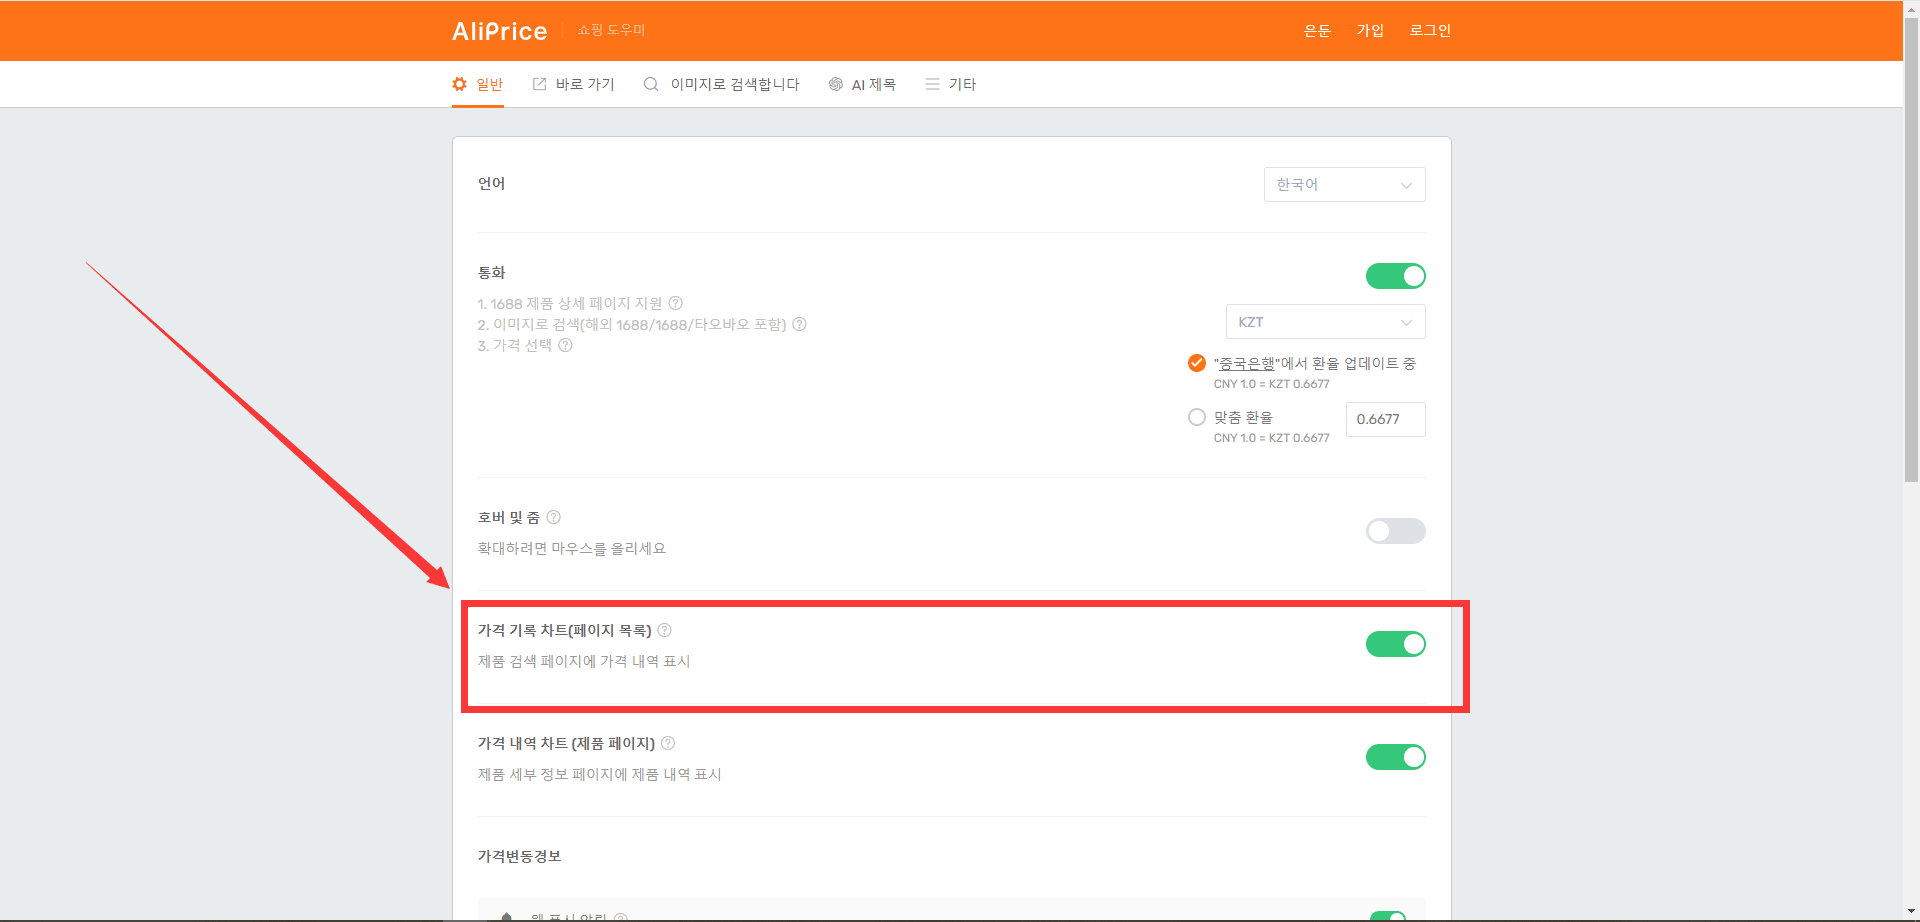Enable the 호버 및 줌 toggle
The image size is (1920, 922).
[1395, 531]
